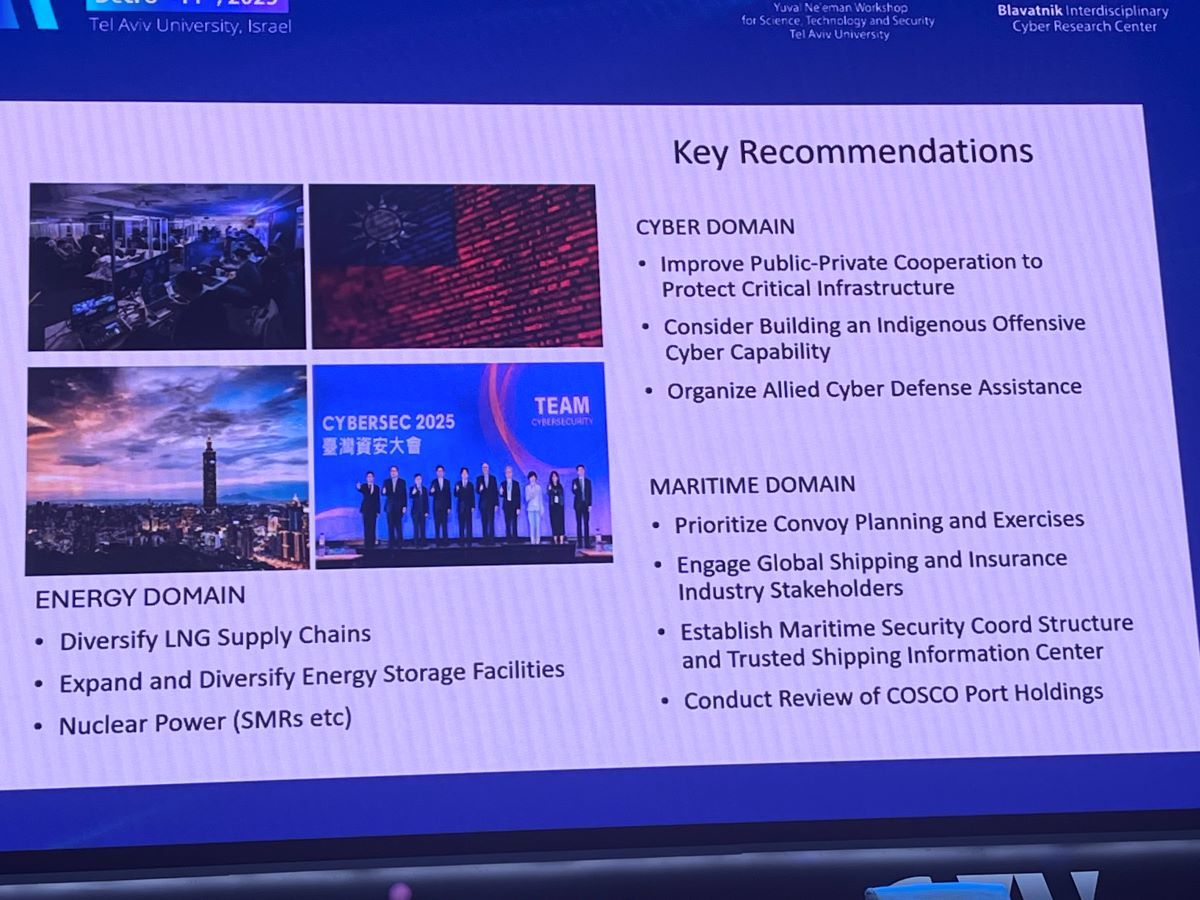Image resolution: width=1200 pixels, height=900 pixels.
Task: Click Conduct Review of COSCO Port Holdings
Action: 893,696
